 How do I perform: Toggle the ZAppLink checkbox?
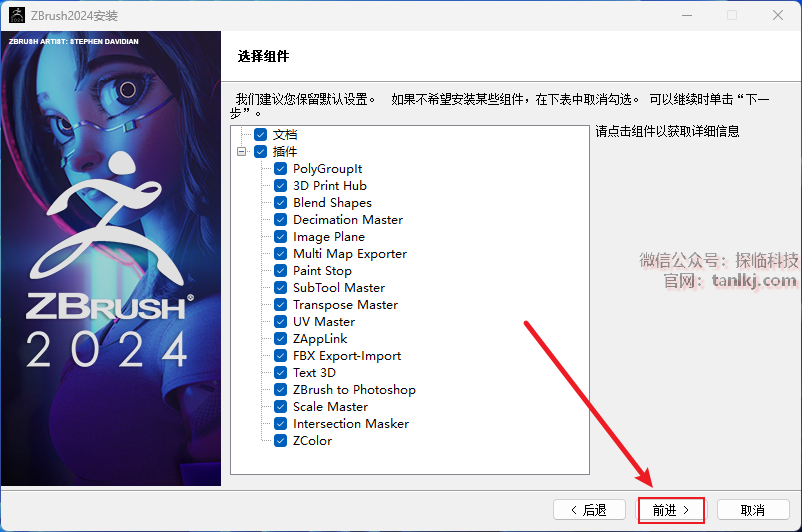(x=280, y=339)
